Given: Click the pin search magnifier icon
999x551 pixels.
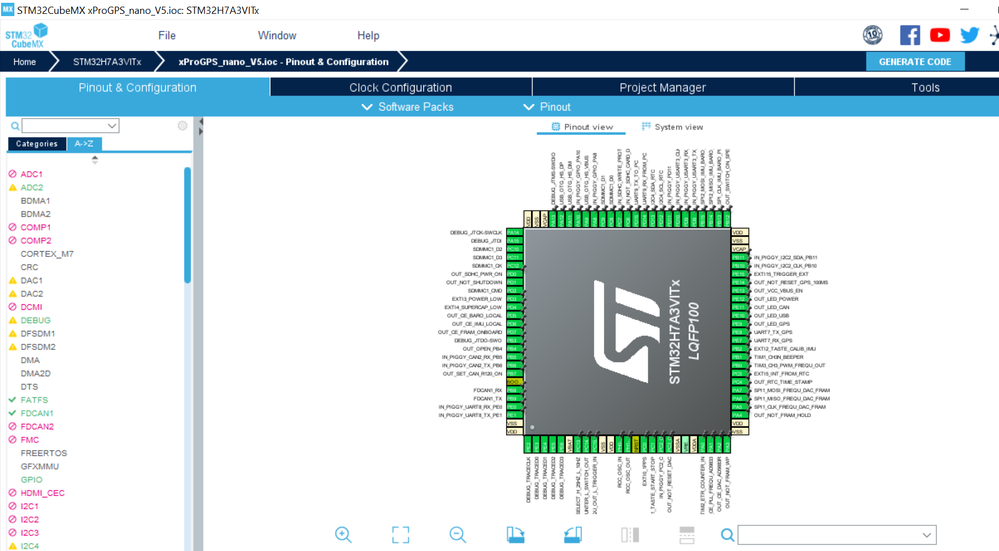Looking at the screenshot, I should (727, 534).
